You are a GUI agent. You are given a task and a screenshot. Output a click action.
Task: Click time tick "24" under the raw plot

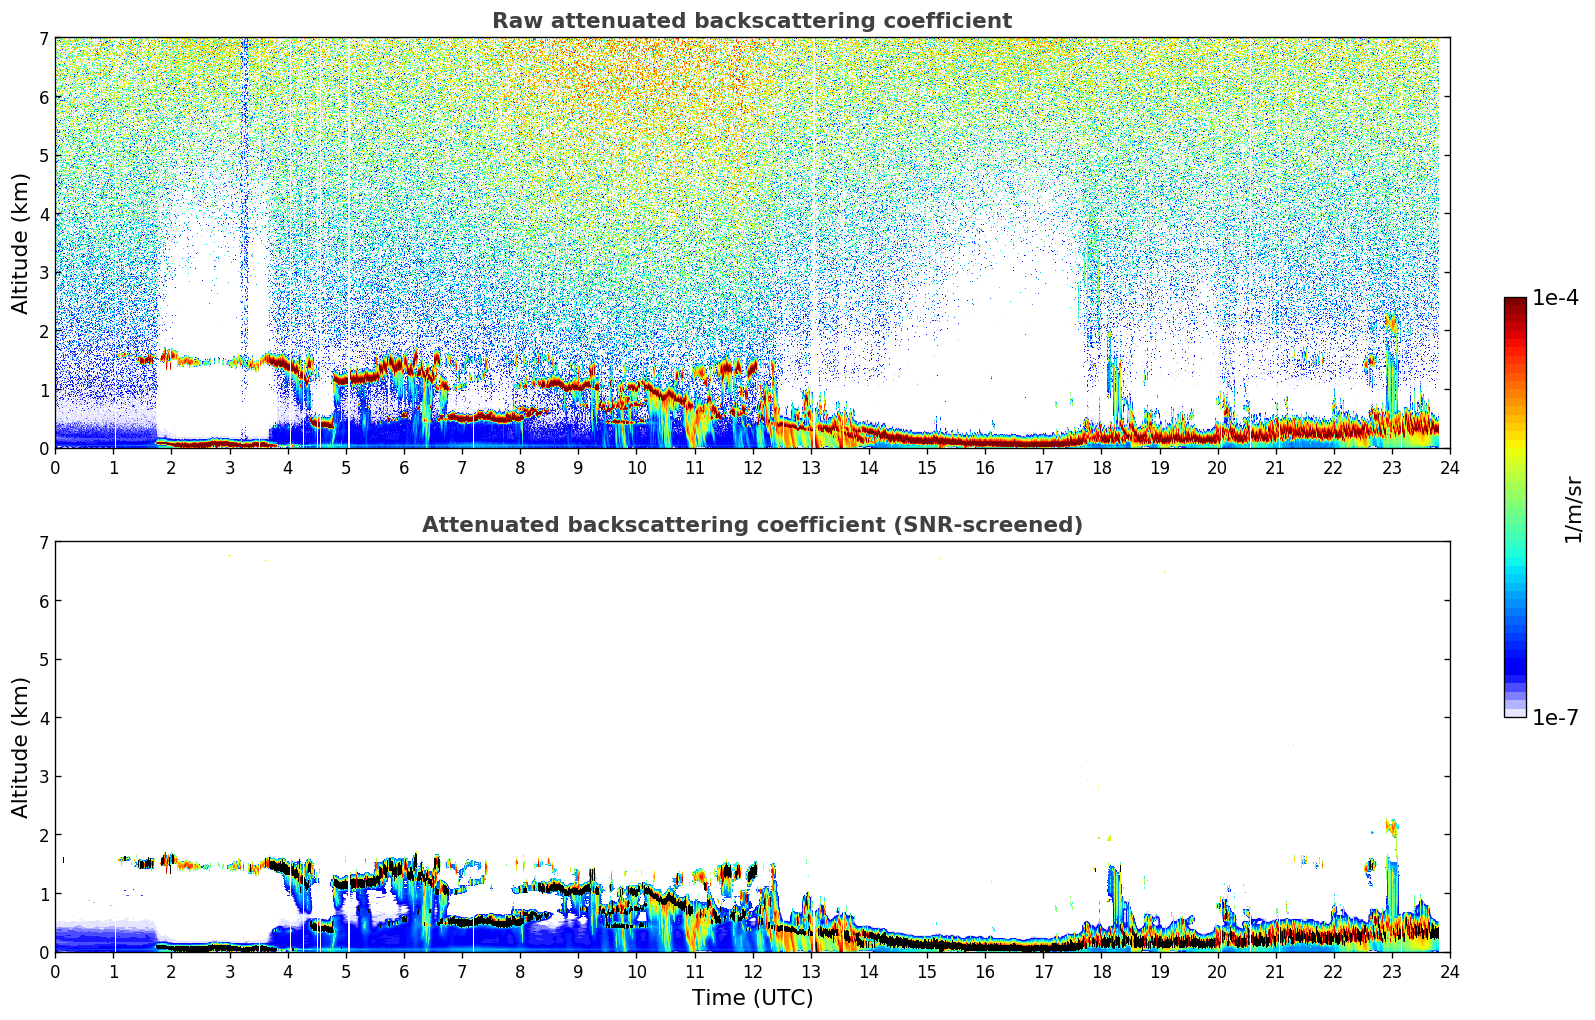point(1450,467)
